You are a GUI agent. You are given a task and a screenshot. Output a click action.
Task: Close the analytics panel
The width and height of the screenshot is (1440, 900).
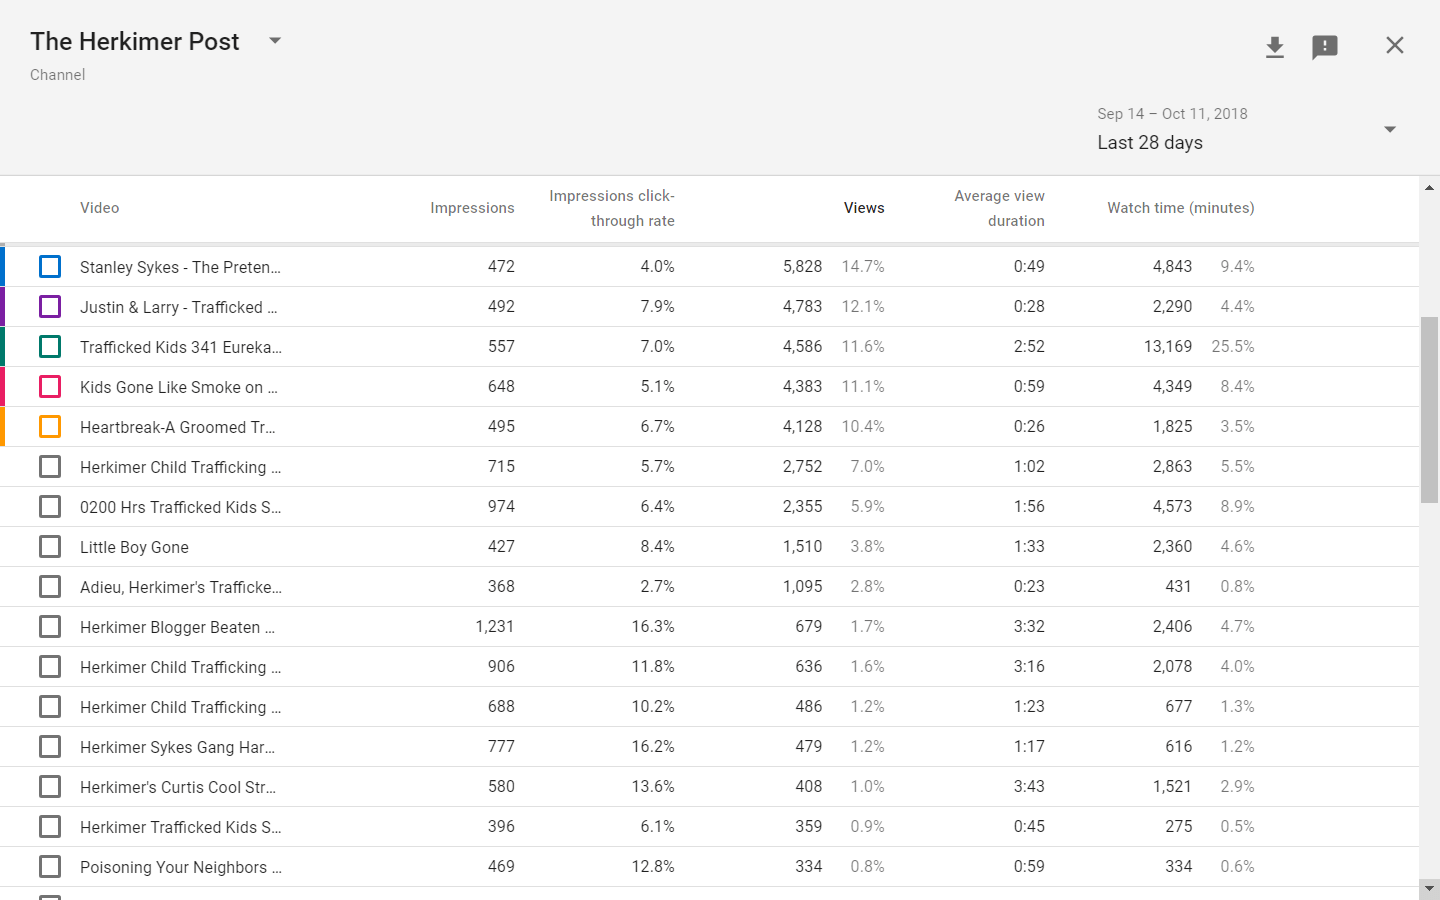click(x=1395, y=45)
